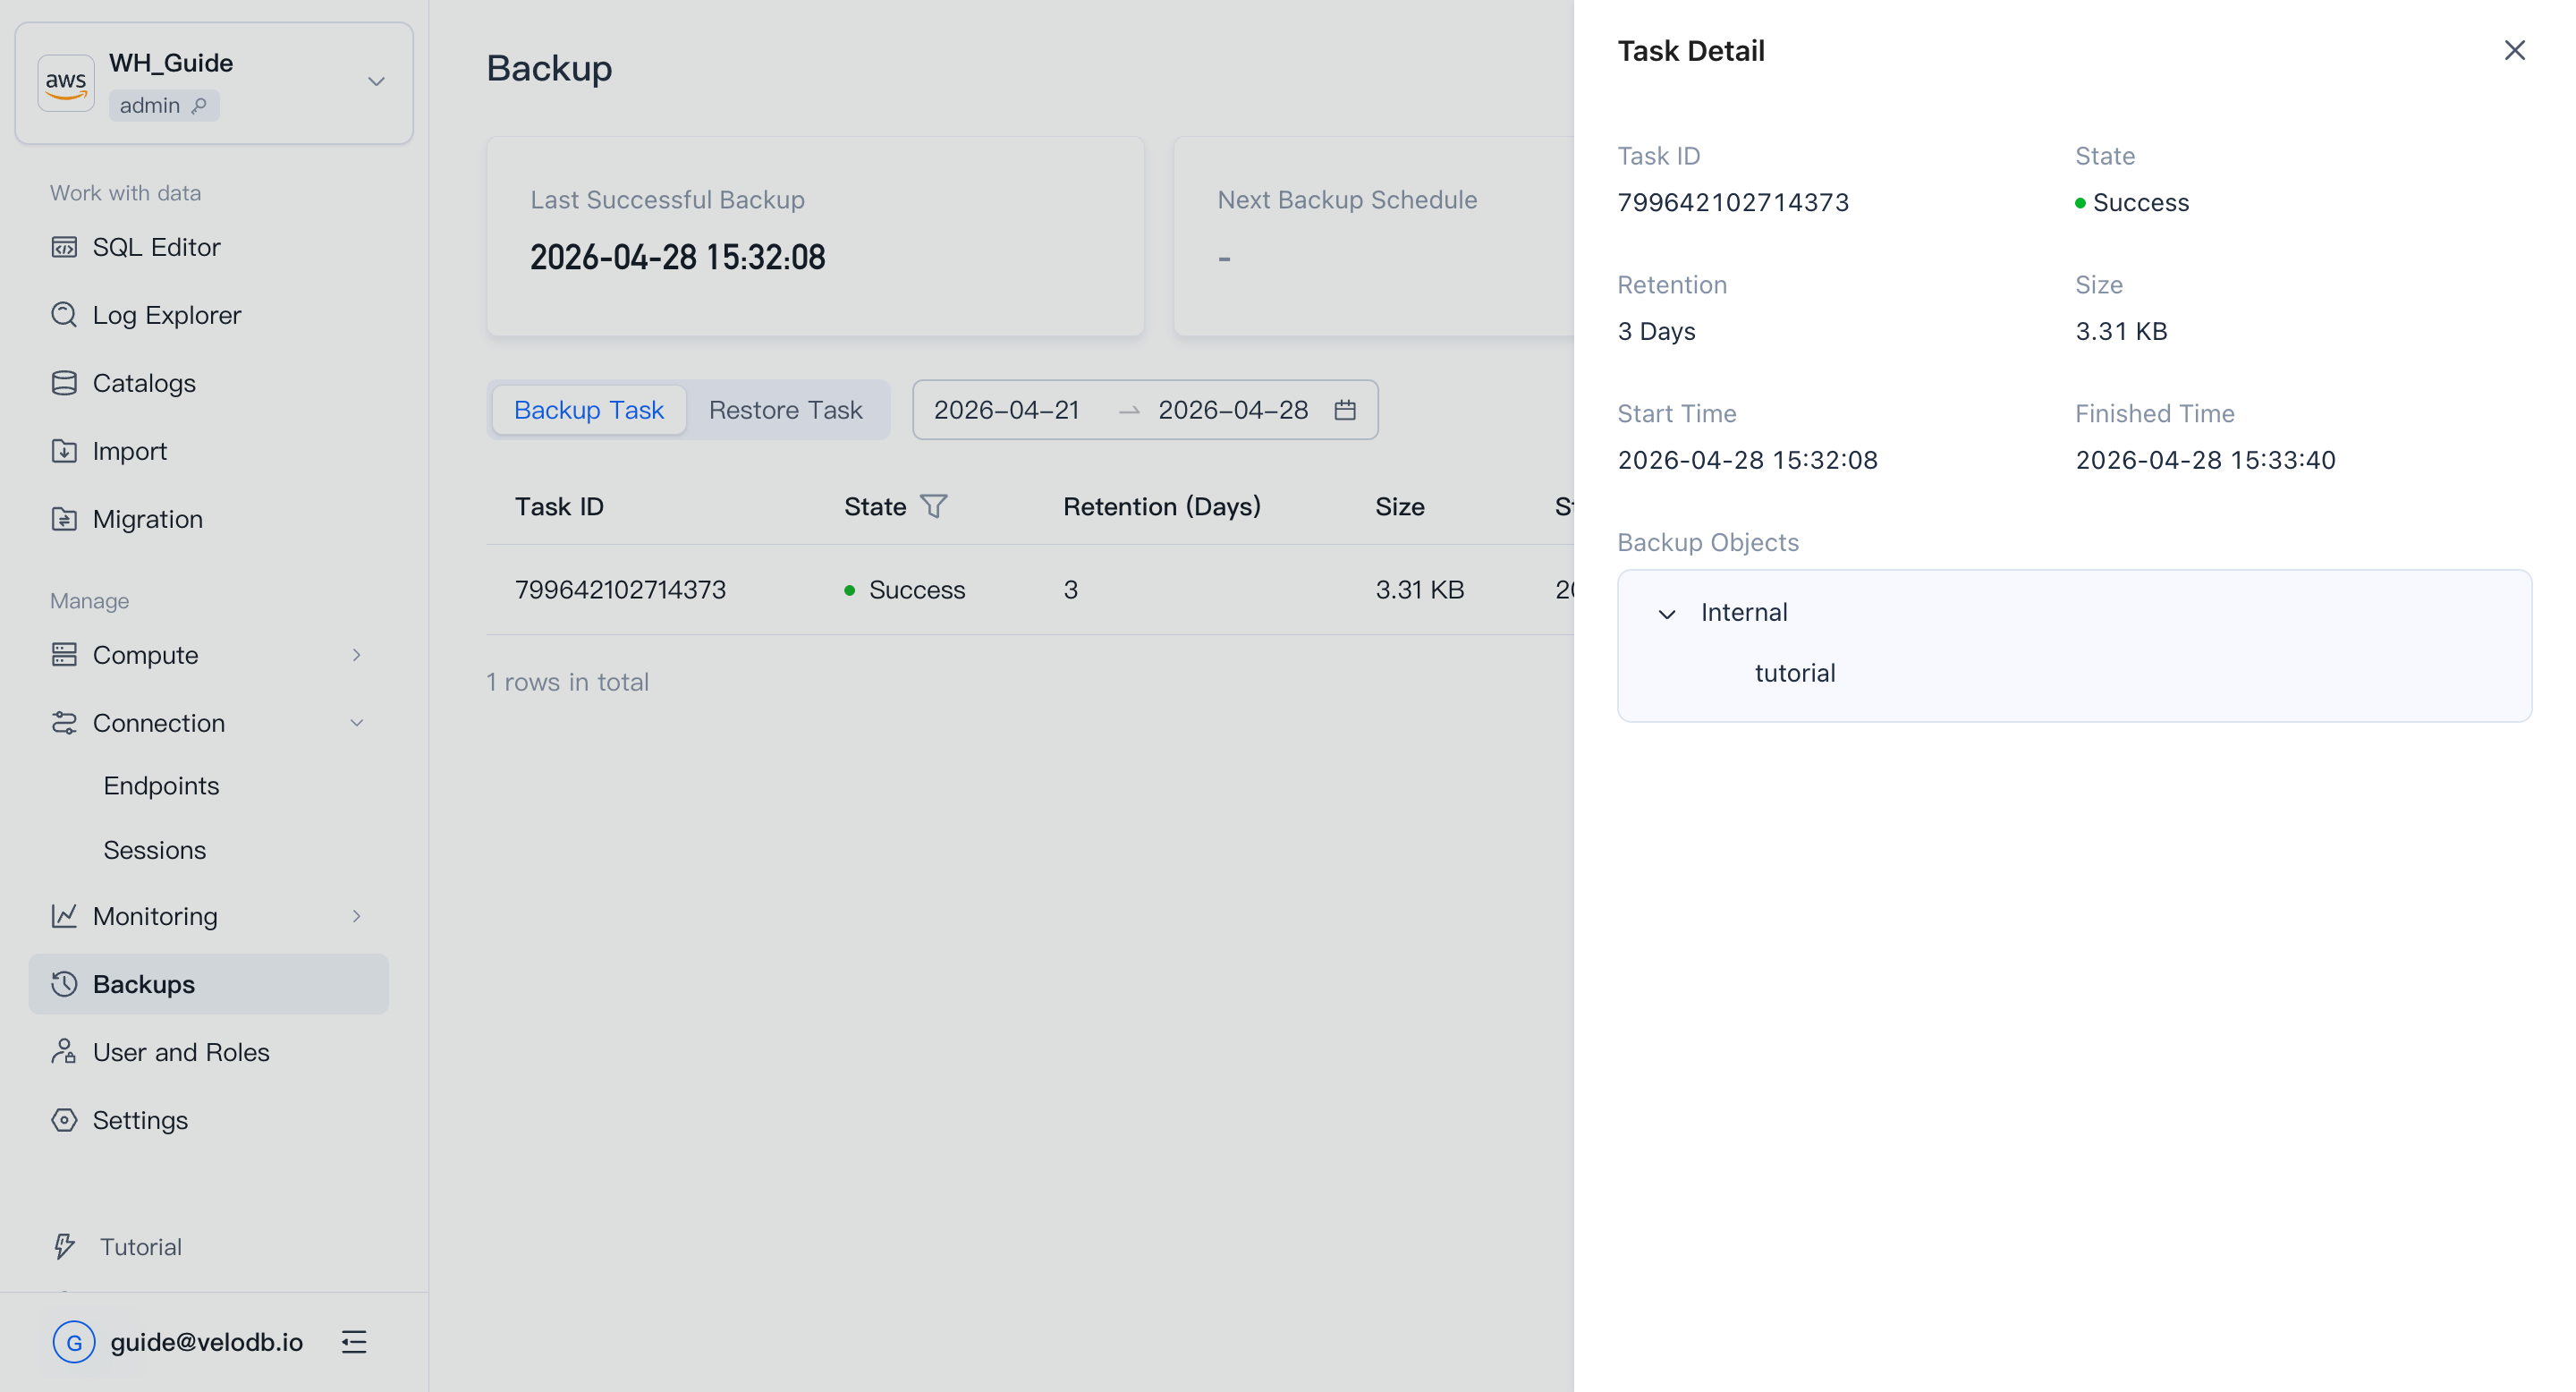2576x1392 pixels.
Task: Click the Import icon in sidebar
Action: point(64,451)
